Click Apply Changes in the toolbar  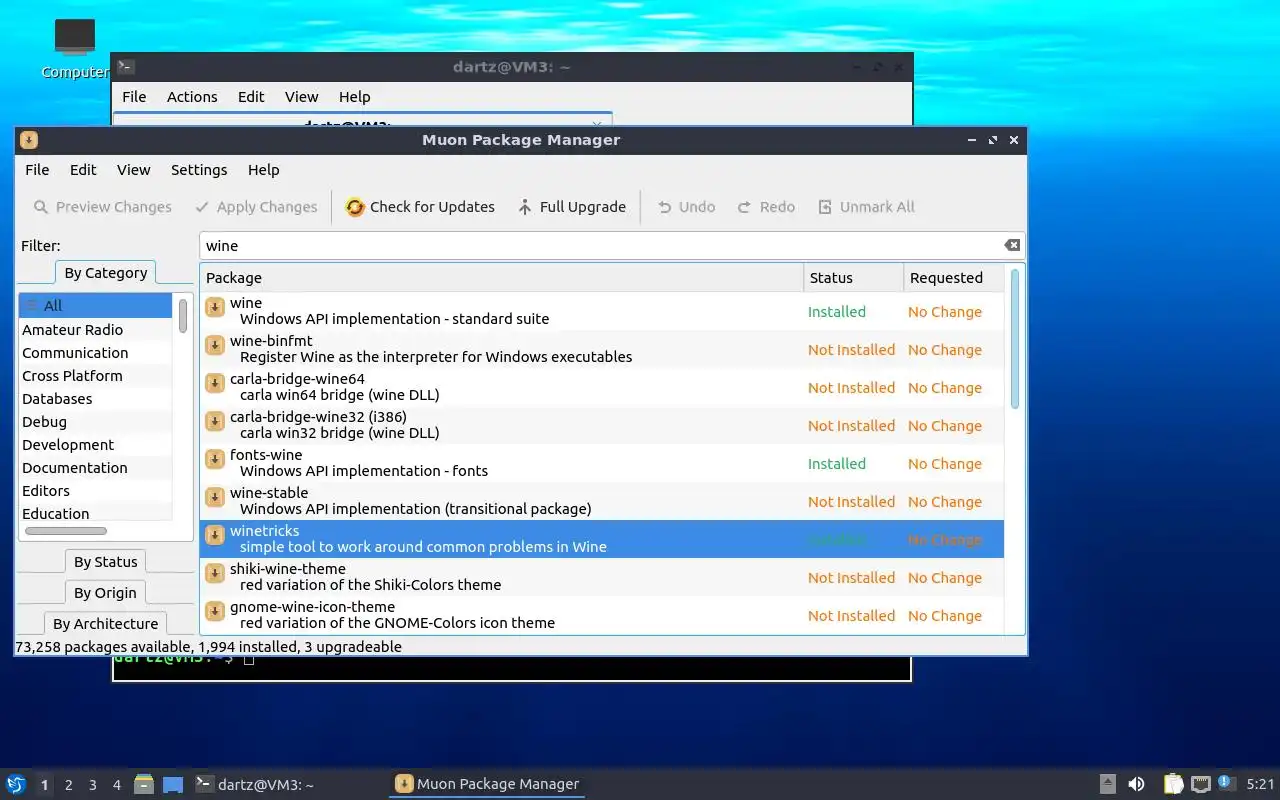pyautogui.click(x=256, y=207)
